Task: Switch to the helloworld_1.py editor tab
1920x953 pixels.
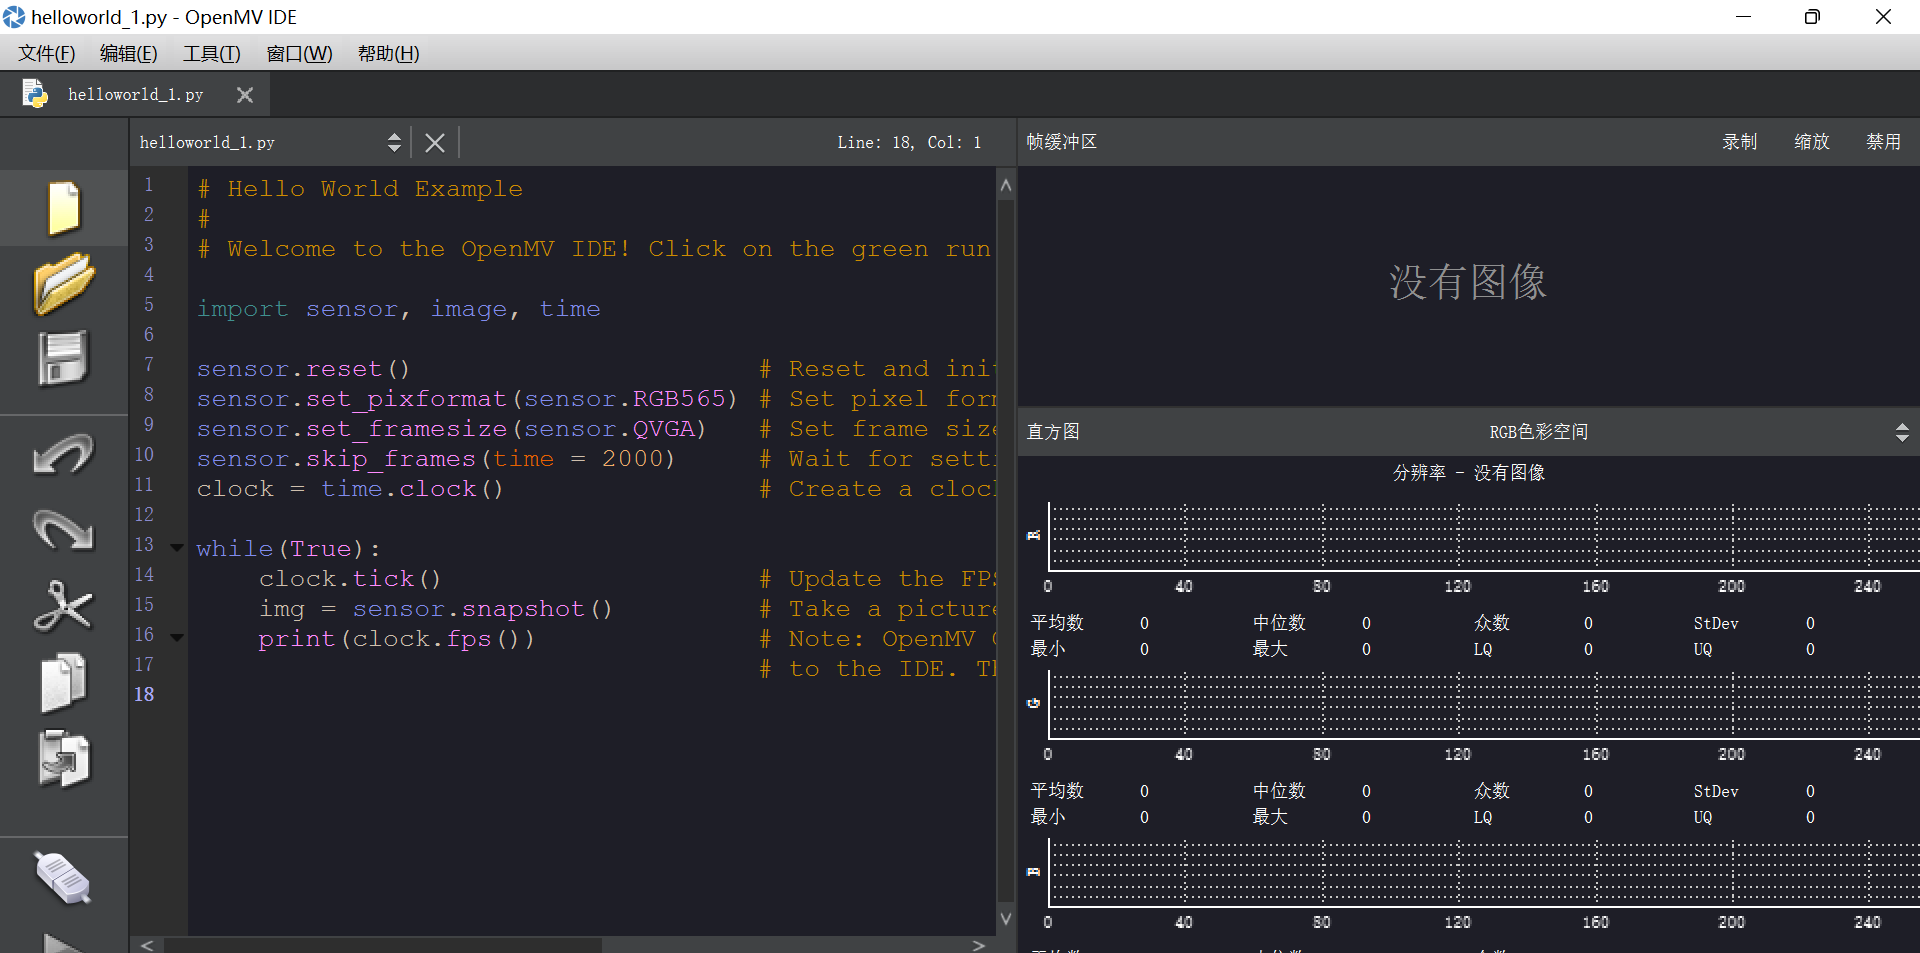Action: 136,94
